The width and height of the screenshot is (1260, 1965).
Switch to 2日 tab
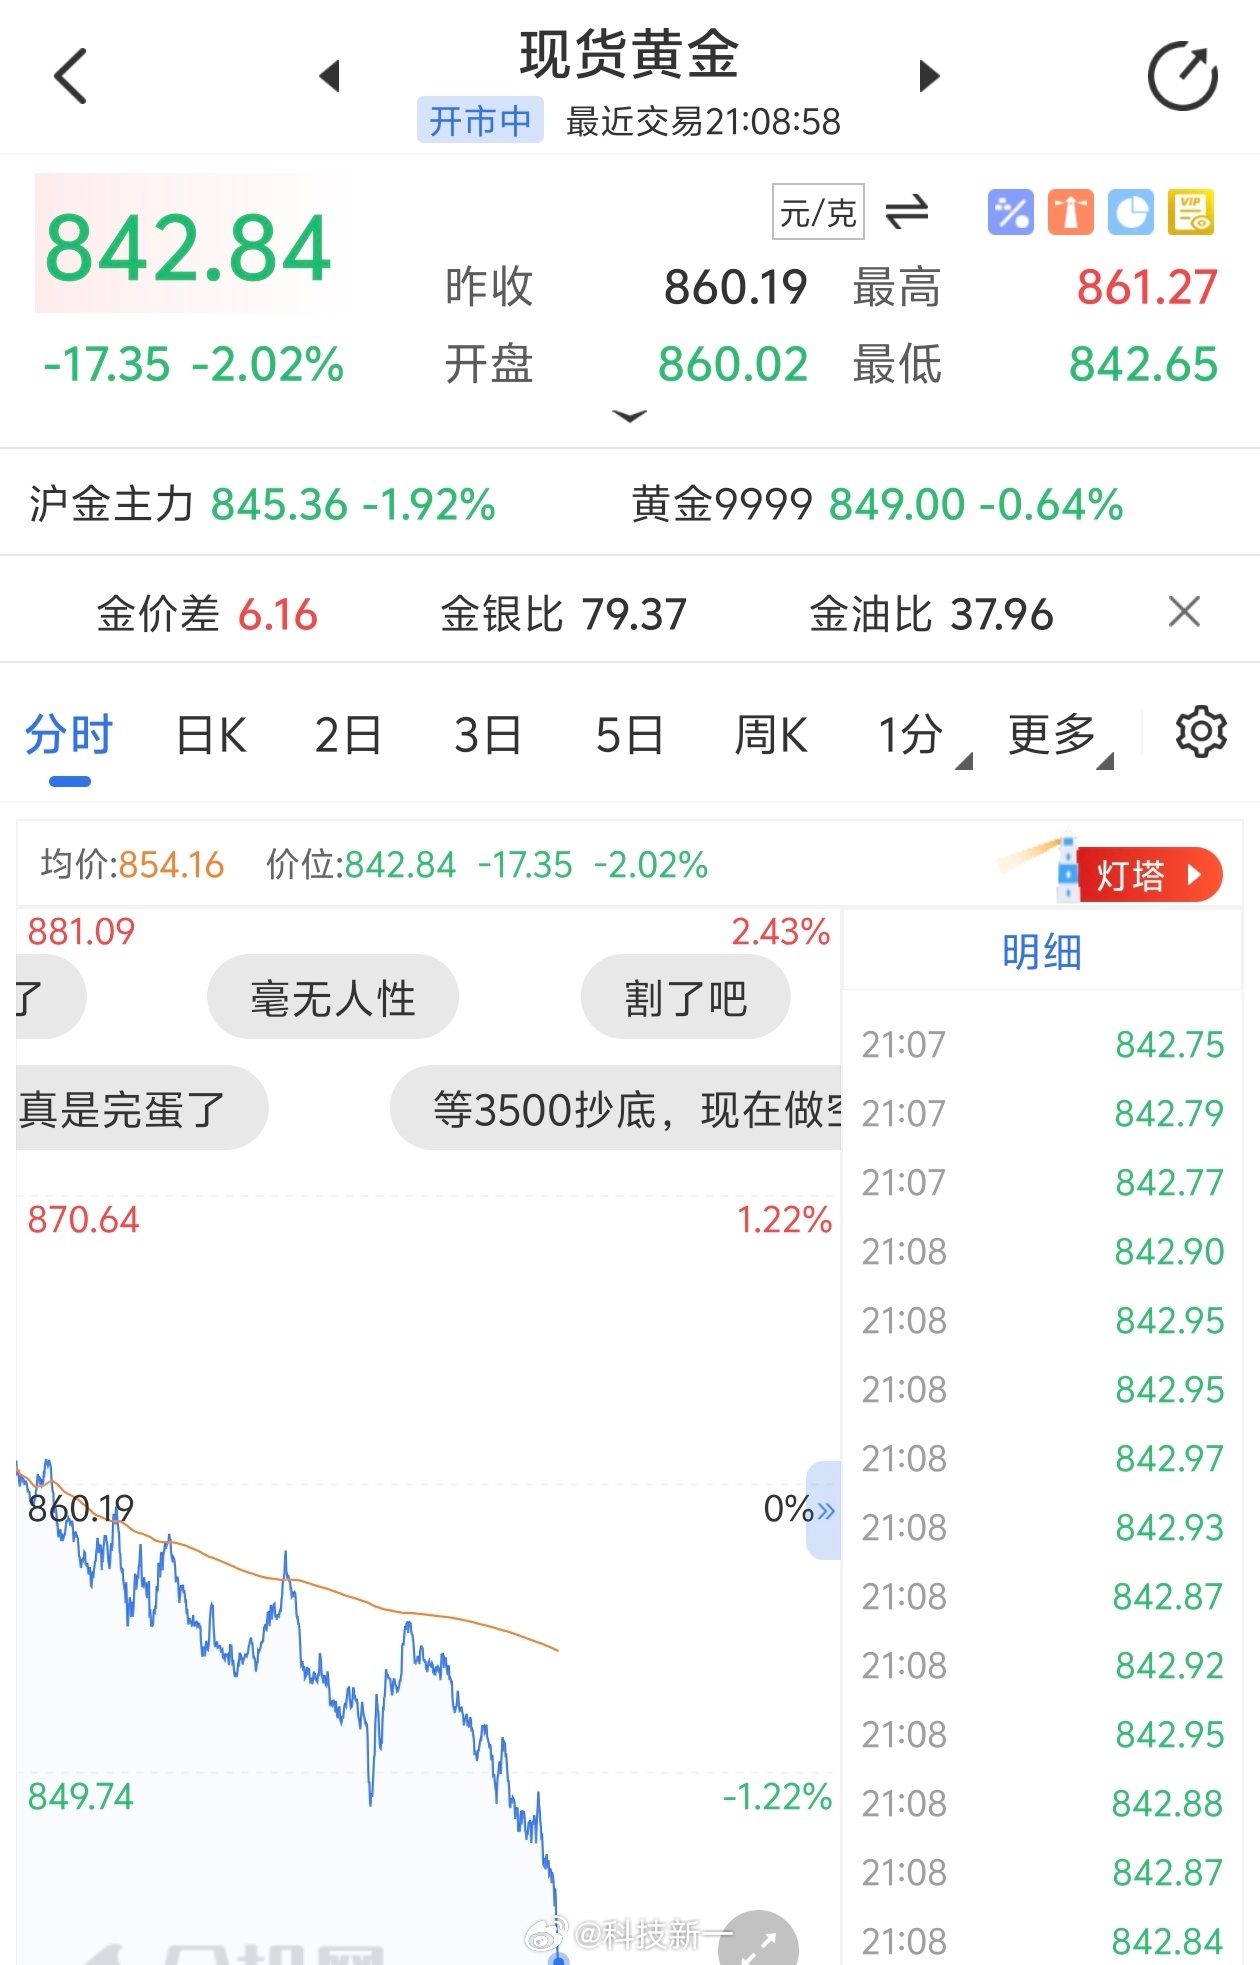pyautogui.click(x=348, y=736)
